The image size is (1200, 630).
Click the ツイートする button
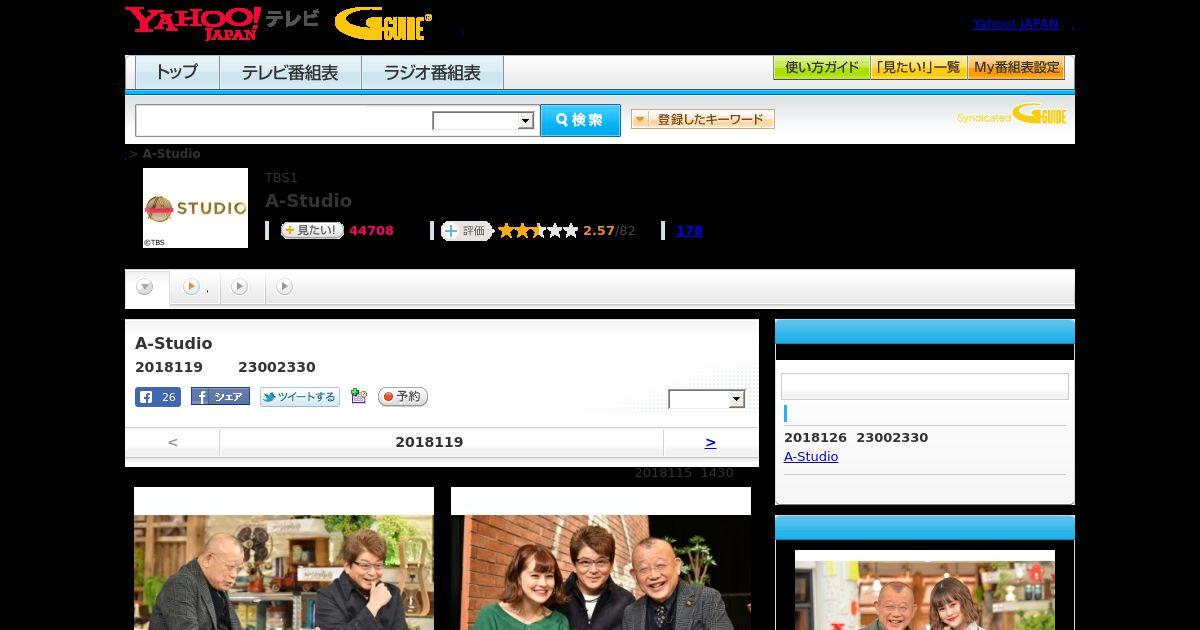[300, 397]
